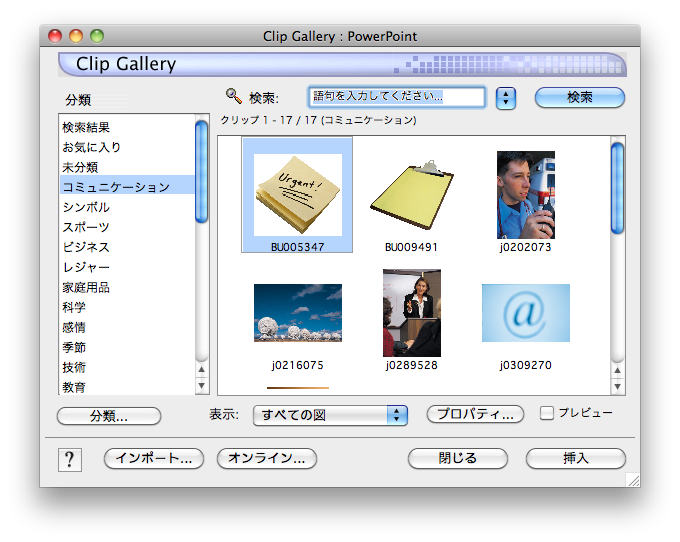Image resolution: width=680 pixels, height=542 pixels.
Task: Click the question mark help button
Action: point(70,459)
